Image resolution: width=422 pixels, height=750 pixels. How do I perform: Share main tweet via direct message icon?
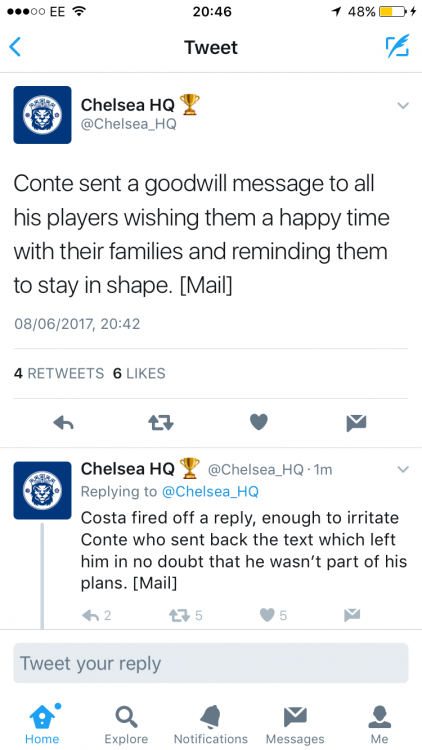(x=356, y=423)
